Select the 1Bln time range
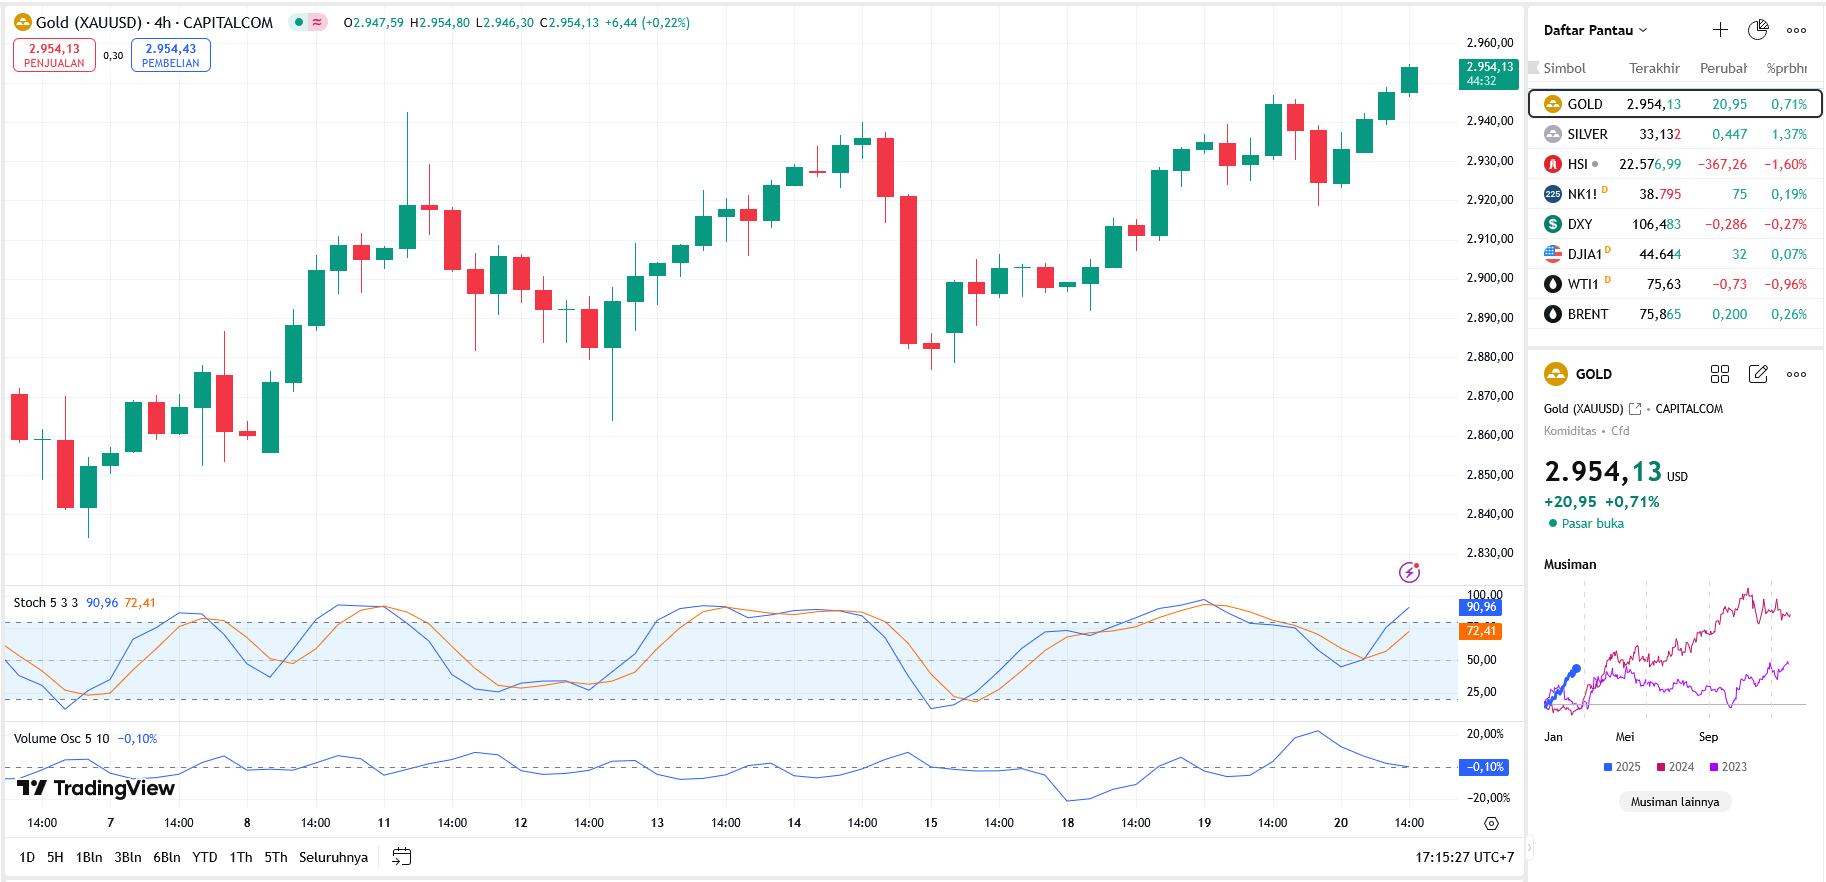The image size is (1826, 882). 89,857
